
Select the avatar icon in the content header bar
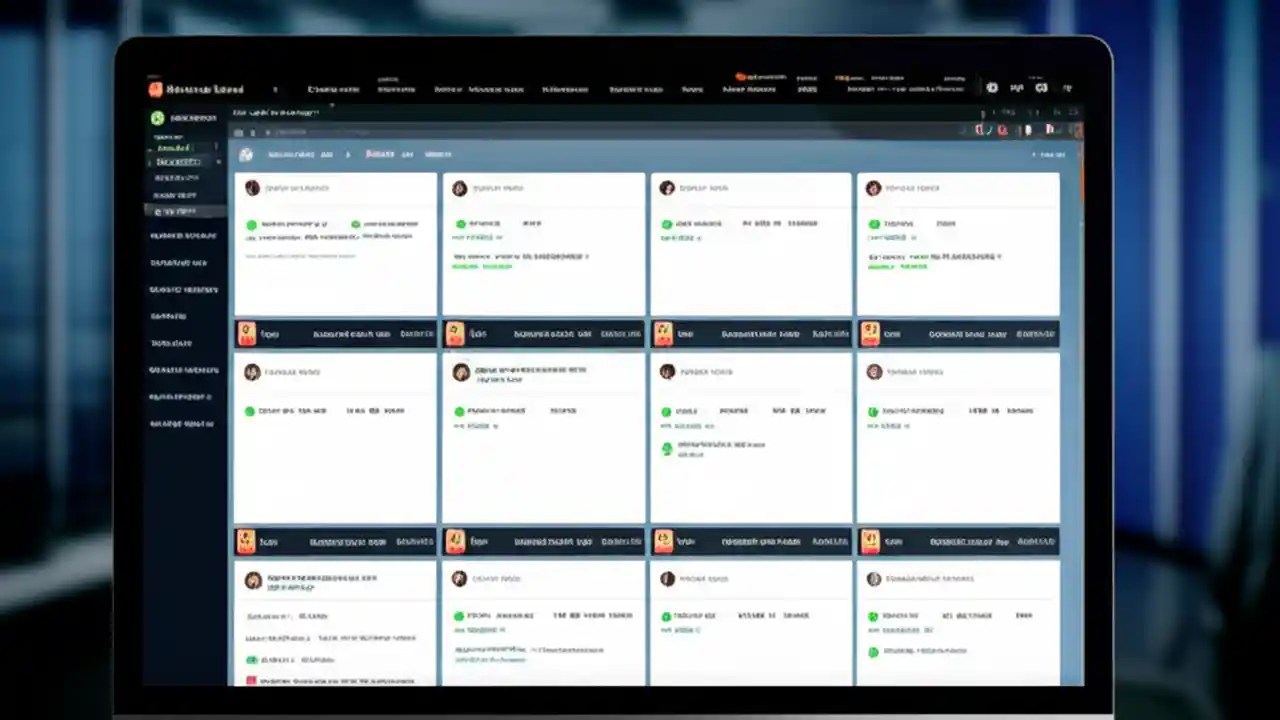click(246, 154)
